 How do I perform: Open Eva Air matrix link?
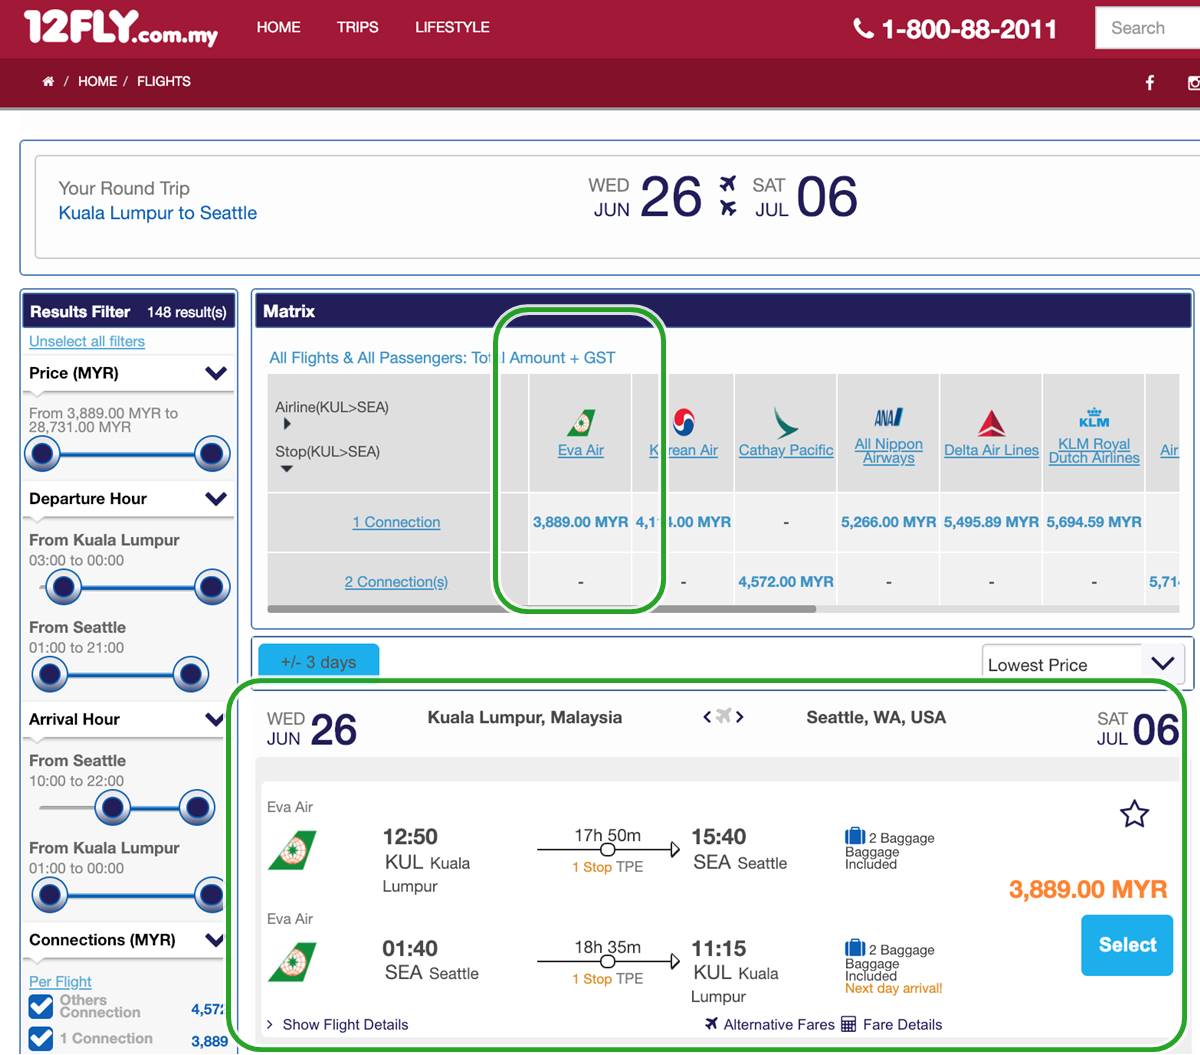[580, 450]
